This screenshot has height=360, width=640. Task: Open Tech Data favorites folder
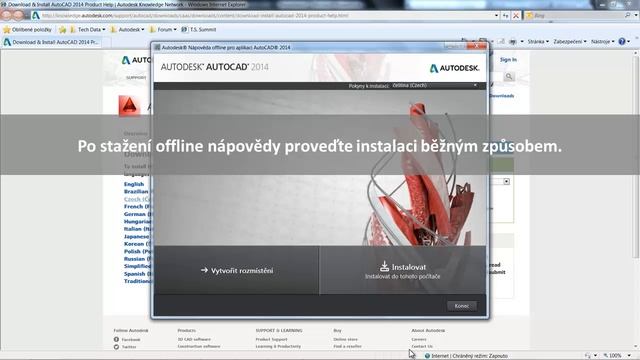88,29
